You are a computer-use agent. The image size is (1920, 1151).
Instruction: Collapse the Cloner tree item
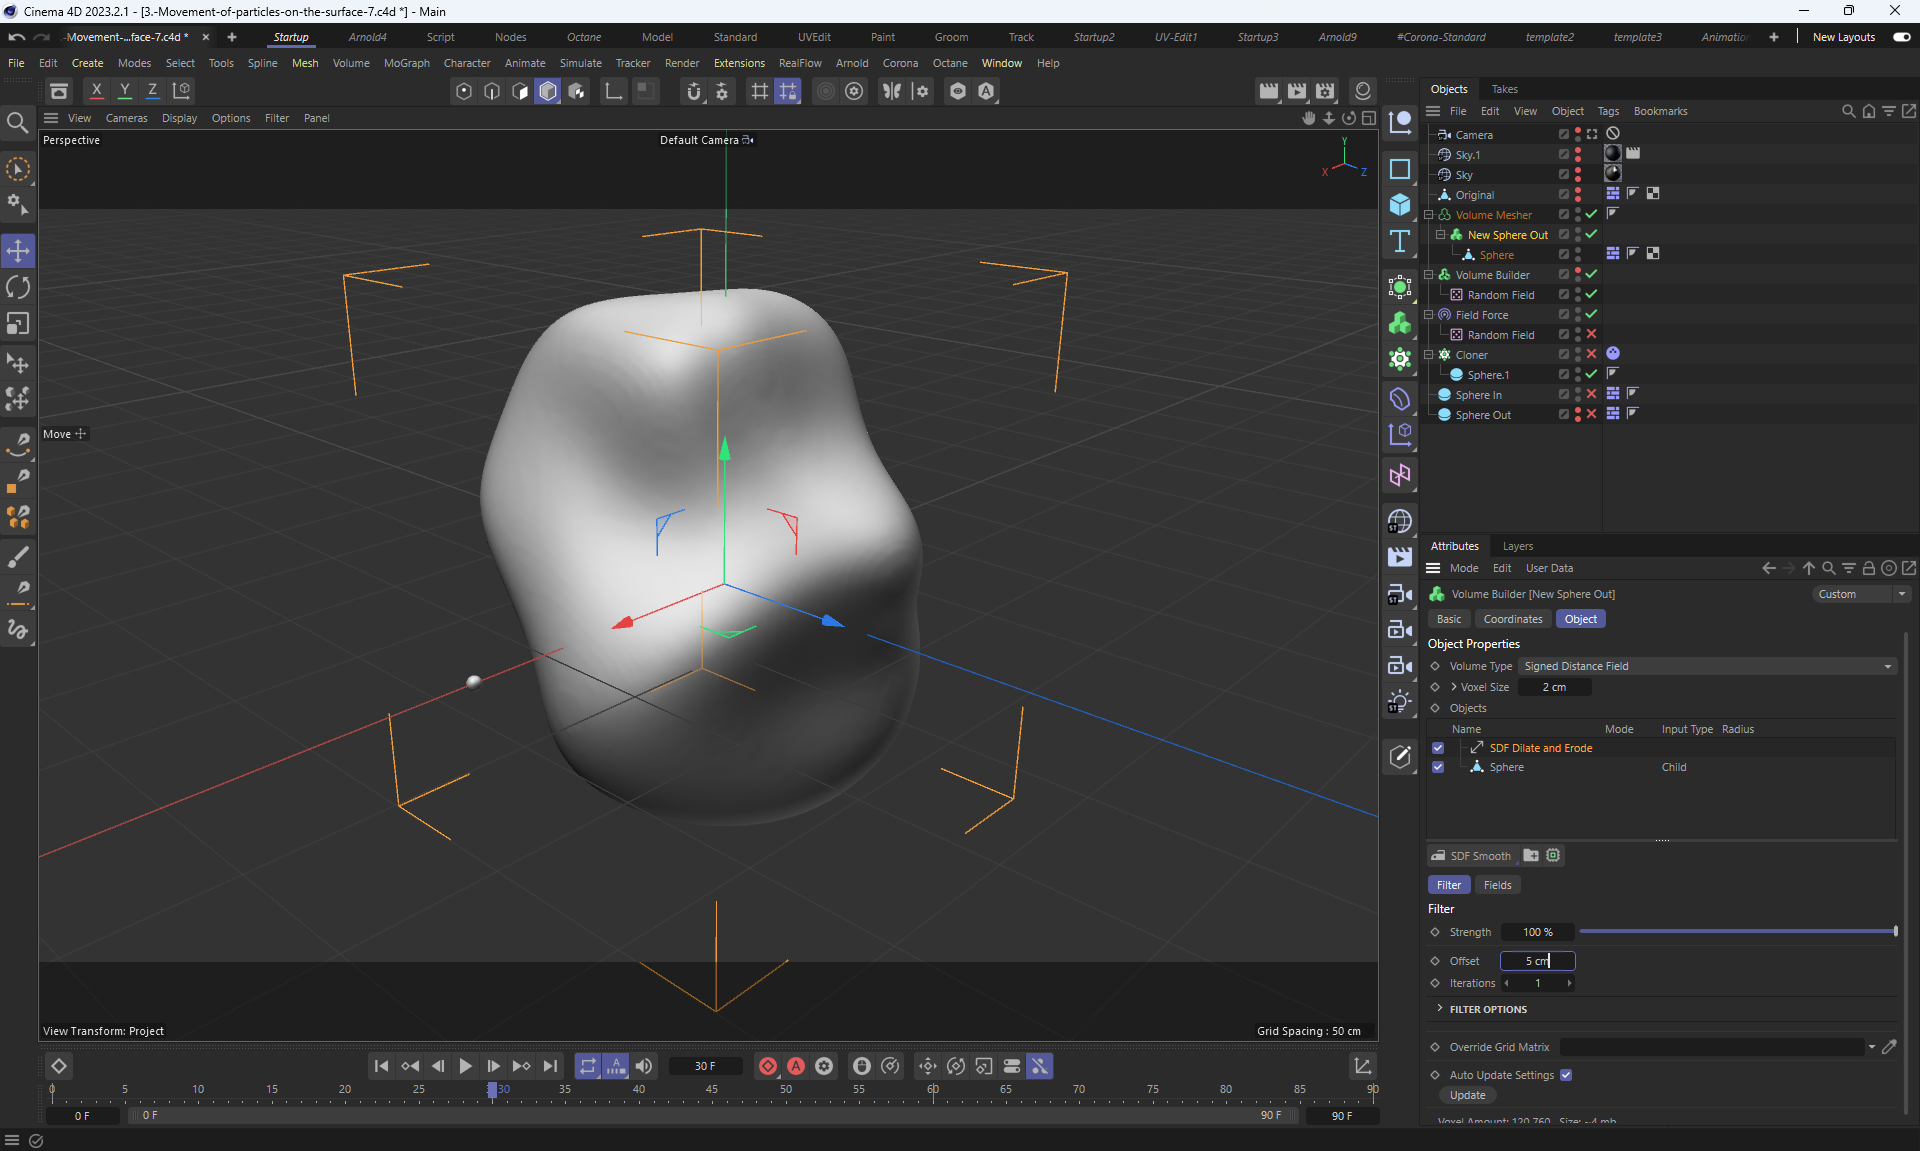[x=1429, y=355]
